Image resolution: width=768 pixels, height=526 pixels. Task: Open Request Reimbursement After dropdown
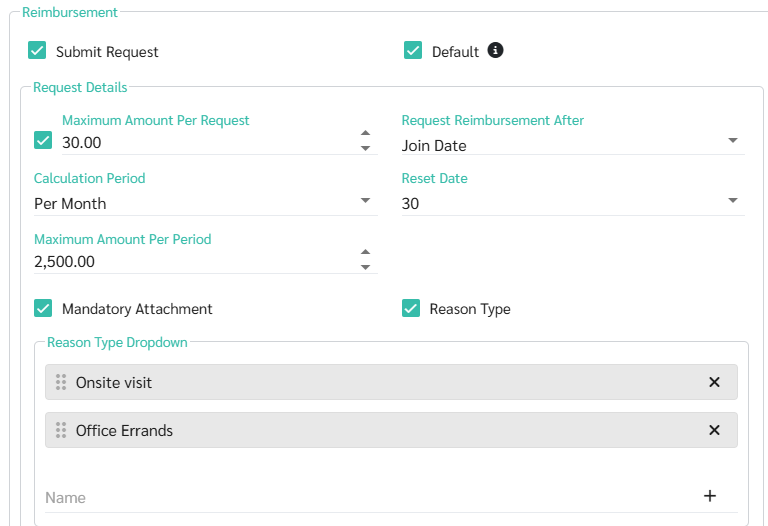[573, 145]
